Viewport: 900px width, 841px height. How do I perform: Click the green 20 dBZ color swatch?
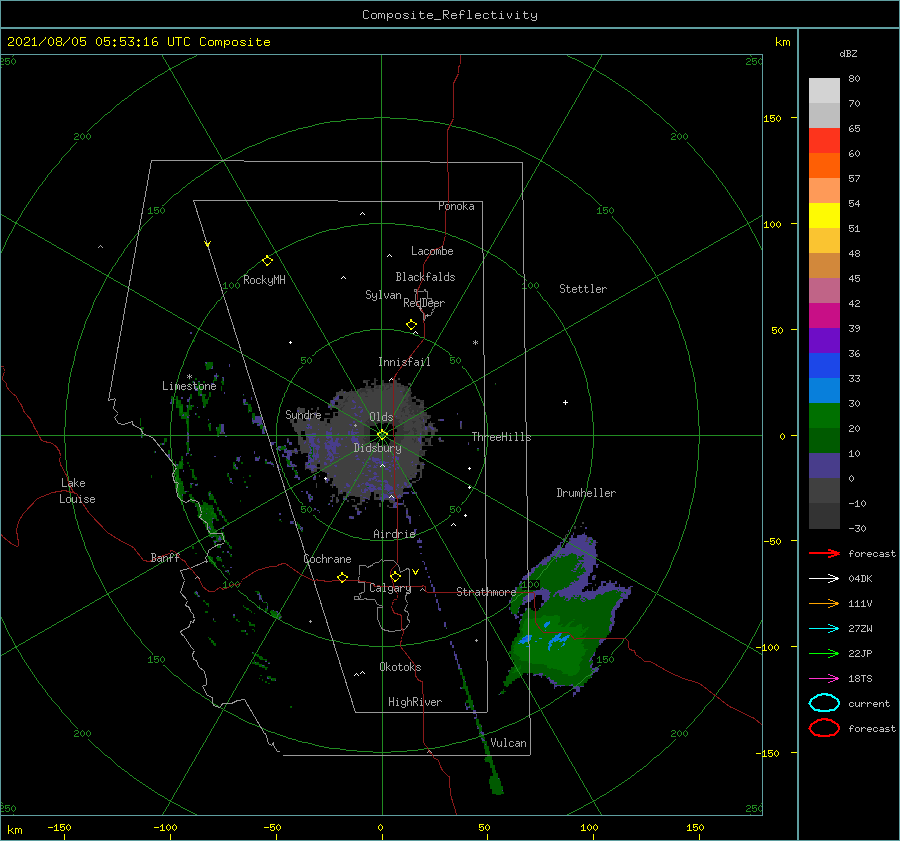click(824, 416)
